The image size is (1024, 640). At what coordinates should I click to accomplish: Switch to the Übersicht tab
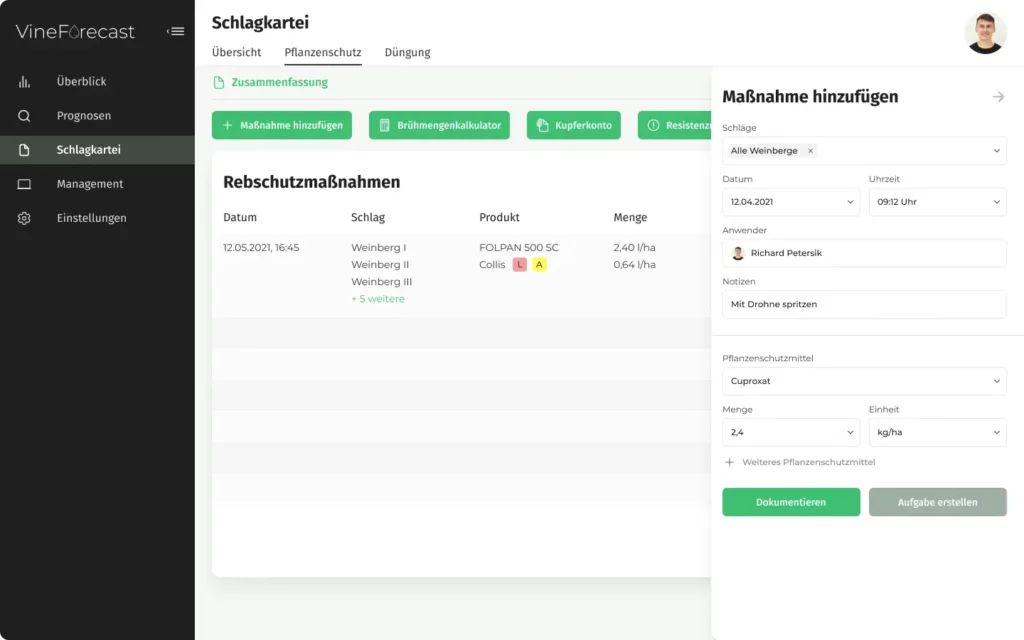point(236,52)
